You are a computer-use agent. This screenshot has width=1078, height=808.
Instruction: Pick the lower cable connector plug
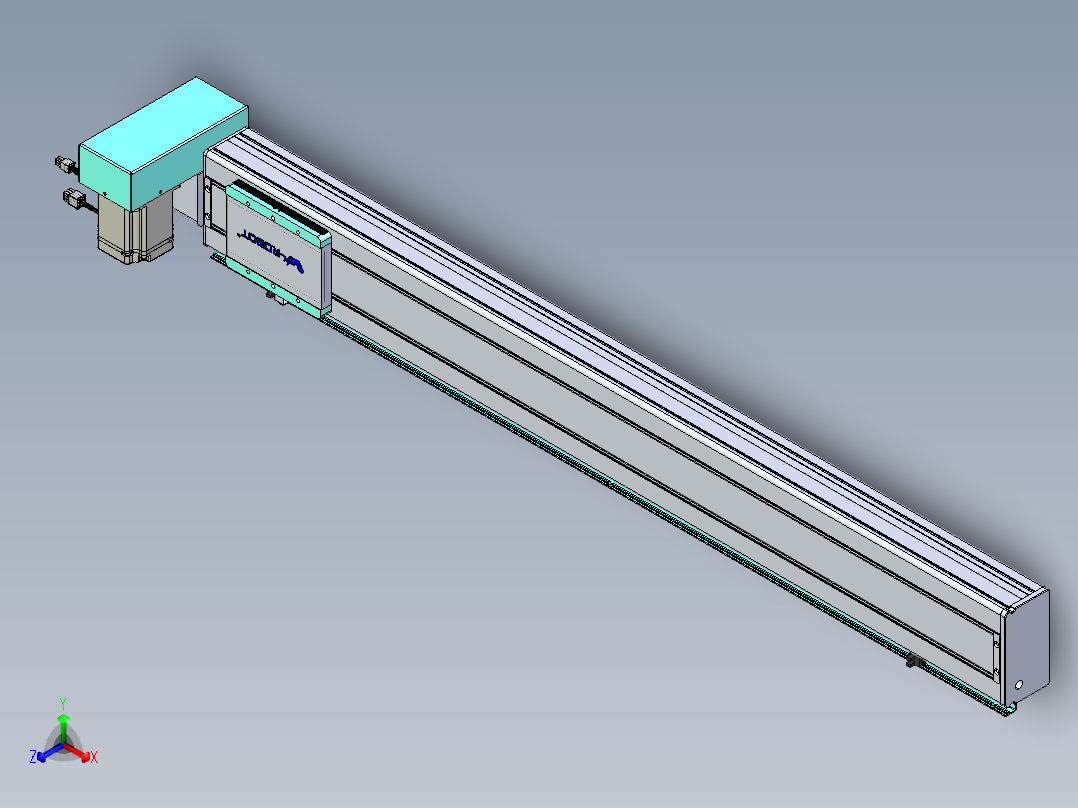74,199
